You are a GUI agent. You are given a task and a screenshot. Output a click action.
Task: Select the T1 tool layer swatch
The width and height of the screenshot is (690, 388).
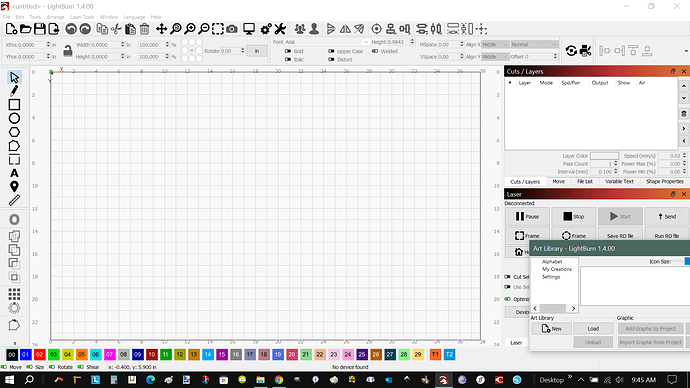[x=435, y=355]
